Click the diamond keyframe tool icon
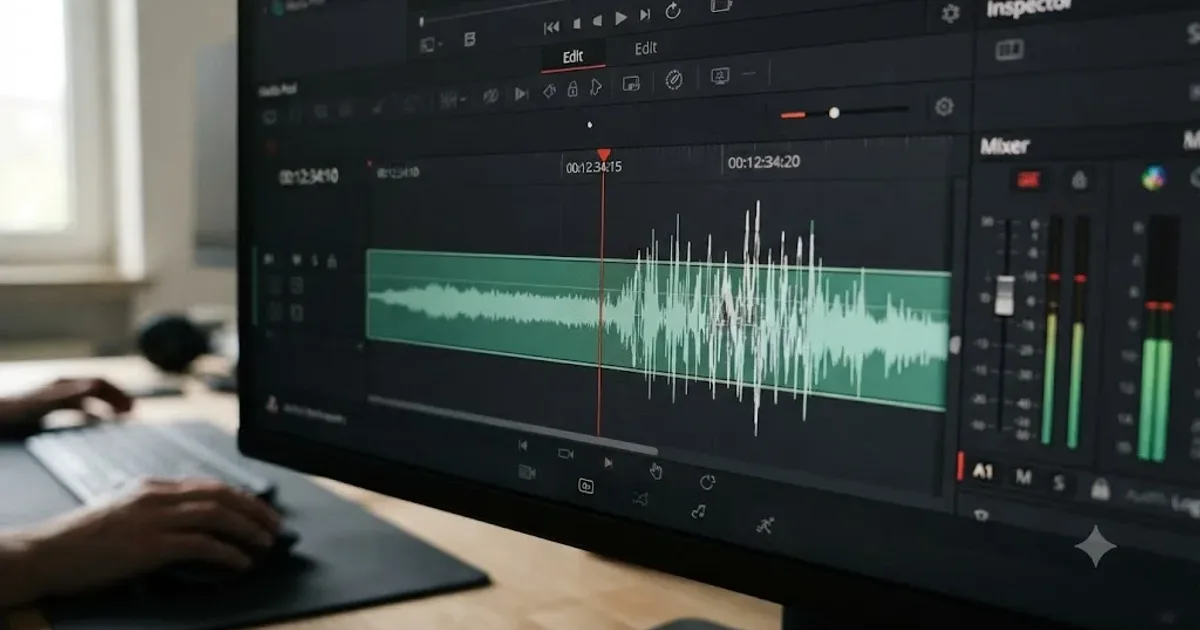Screen dimensions: 1200x630 549,91
